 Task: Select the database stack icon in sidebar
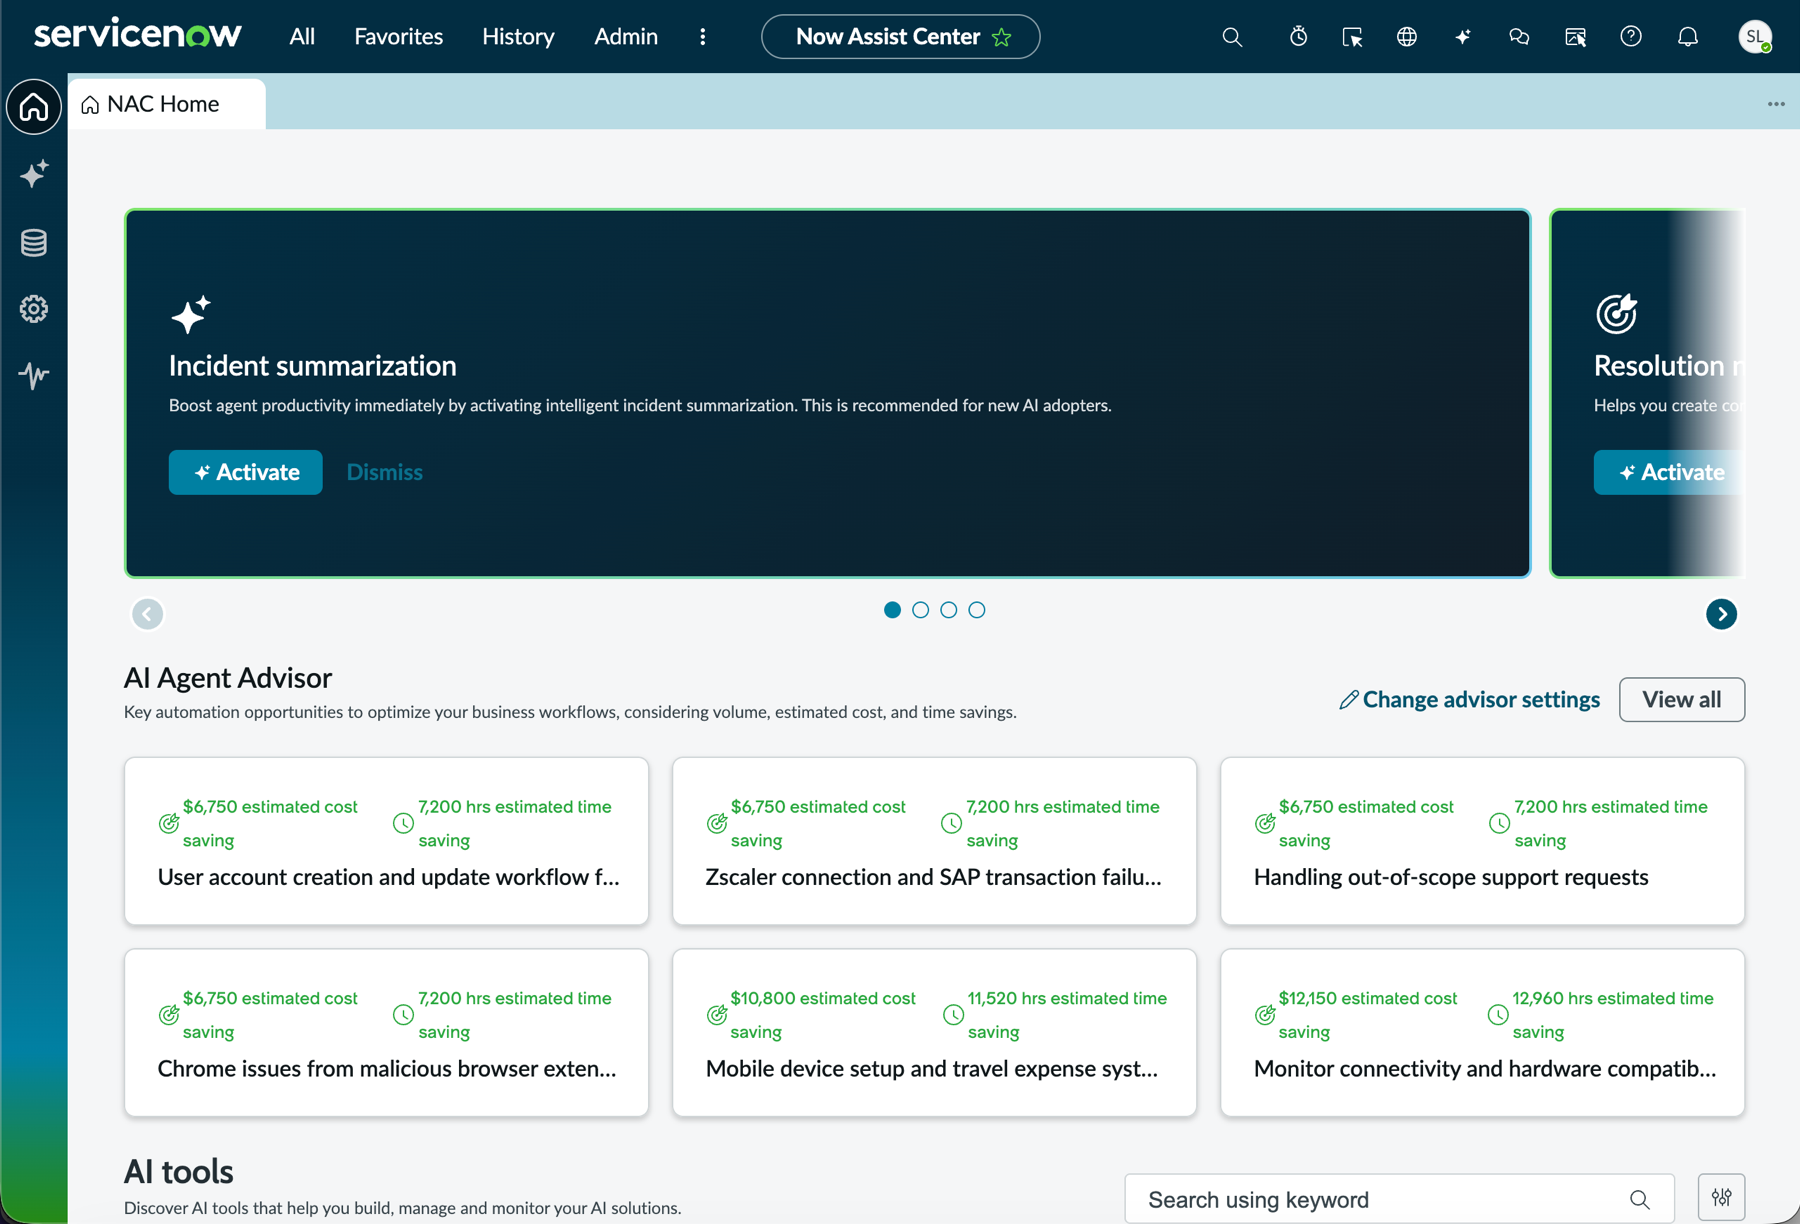tap(34, 242)
